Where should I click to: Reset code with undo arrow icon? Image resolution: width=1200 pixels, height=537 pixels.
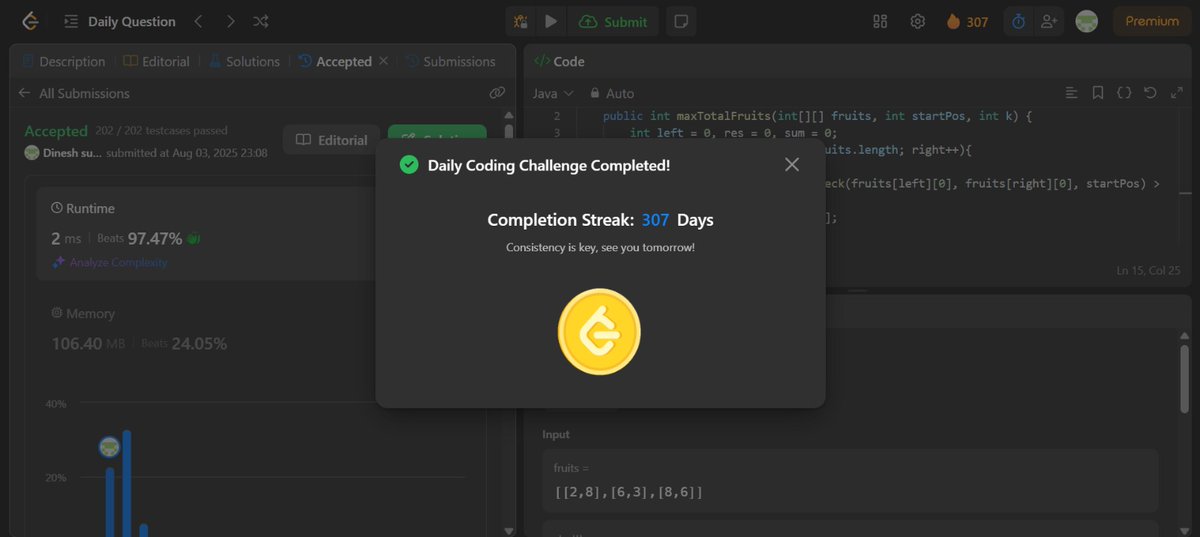(1150, 93)
